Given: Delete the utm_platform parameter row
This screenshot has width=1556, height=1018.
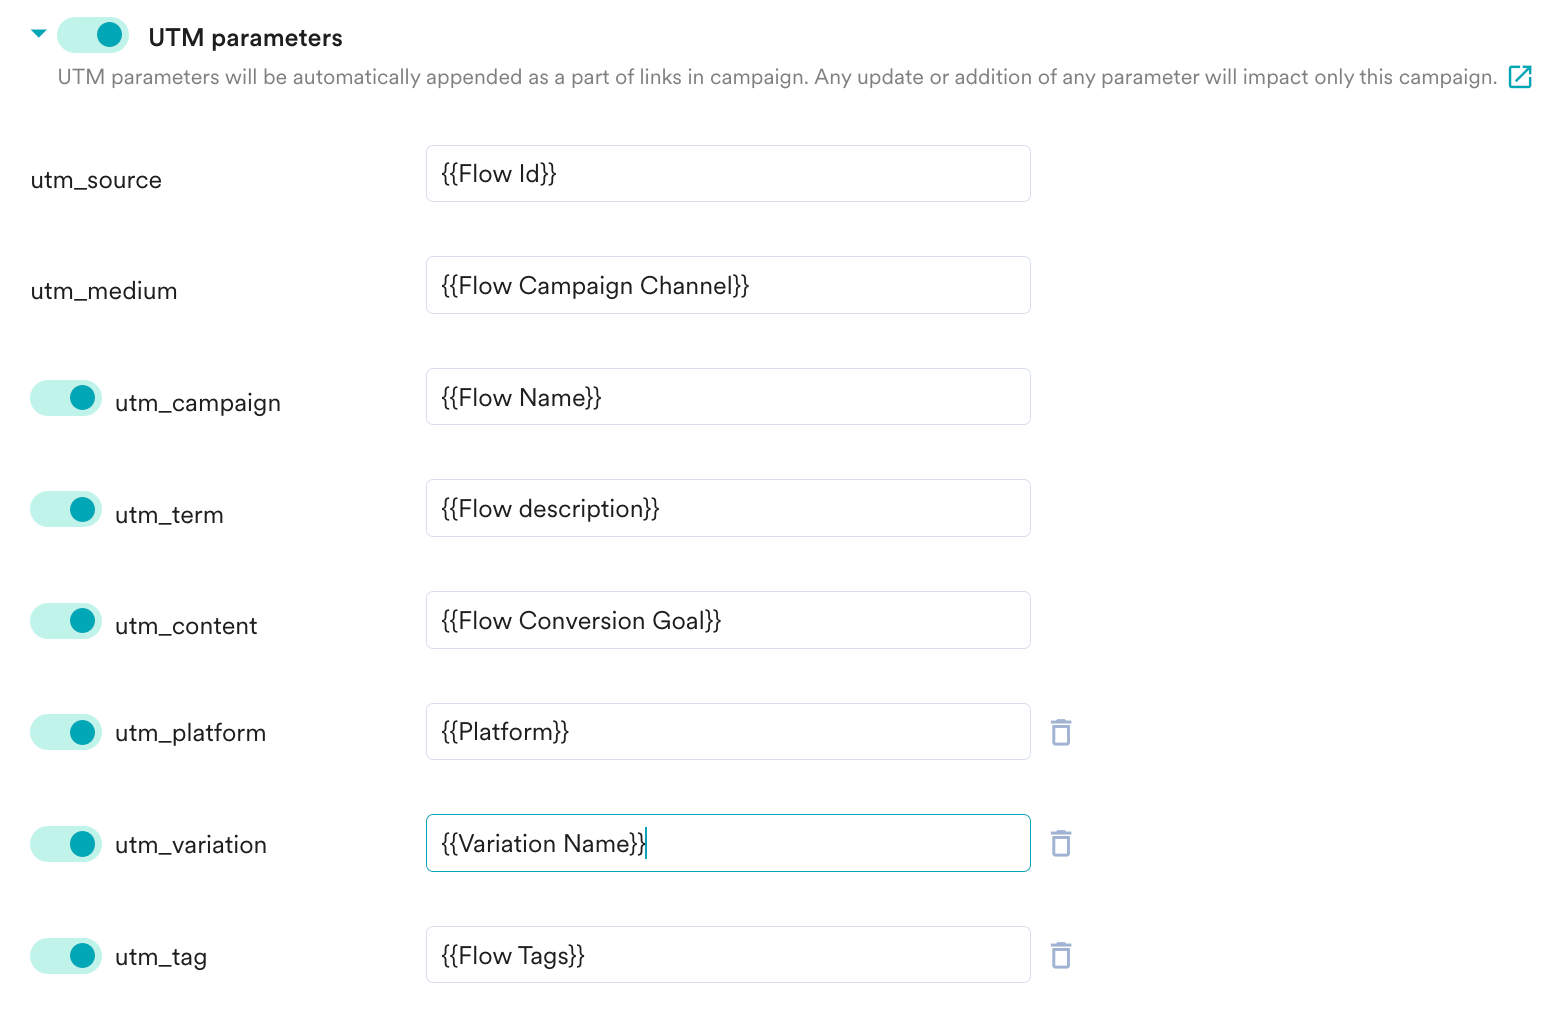Looking at the screenshot, I should click(x=1061, y=732).
